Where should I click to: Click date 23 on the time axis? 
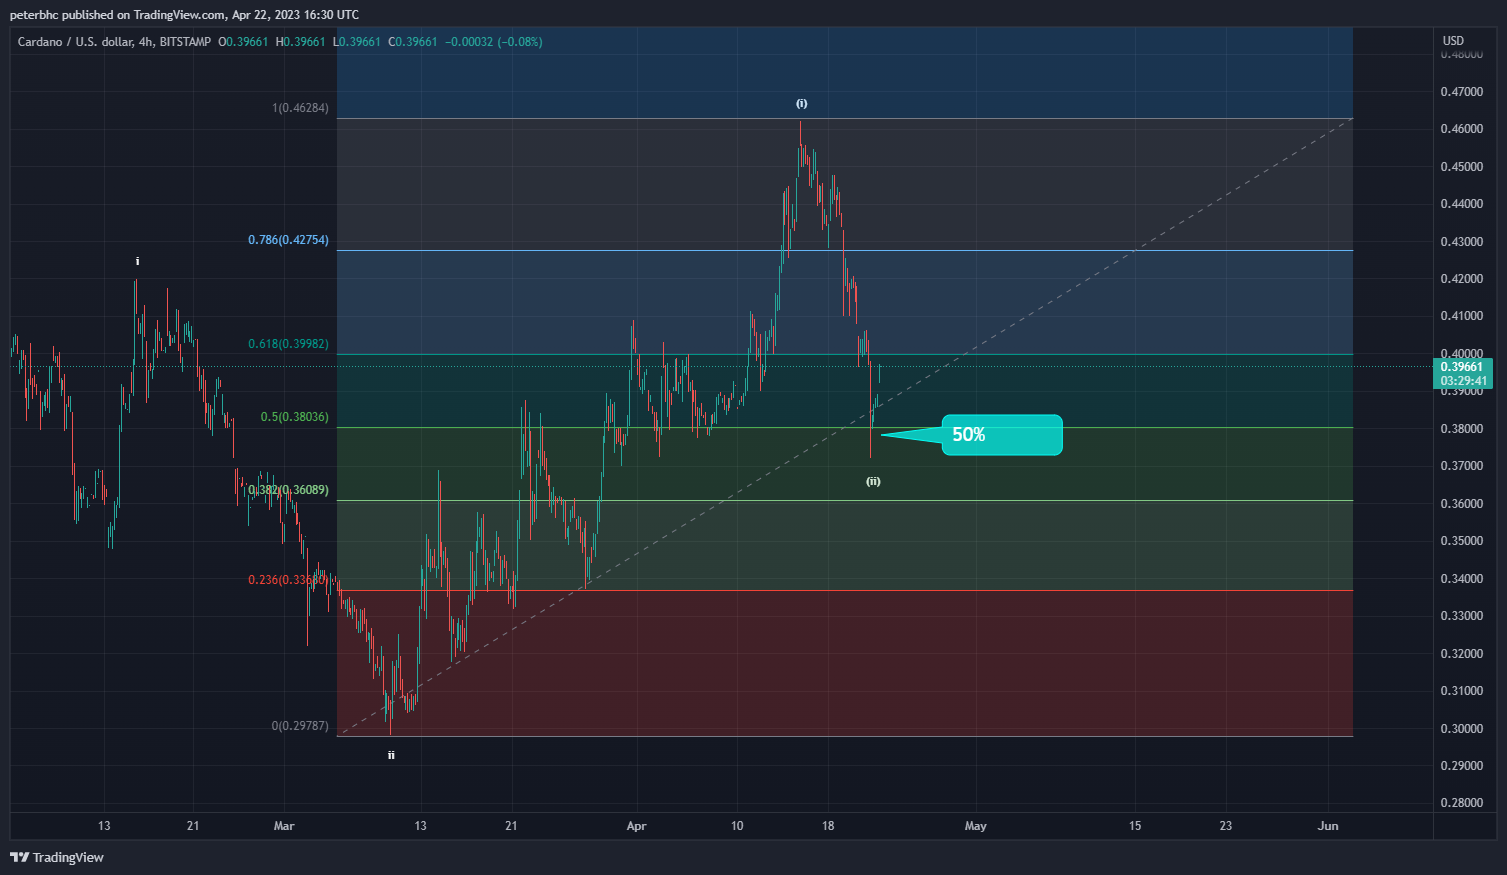[1226, 826]
